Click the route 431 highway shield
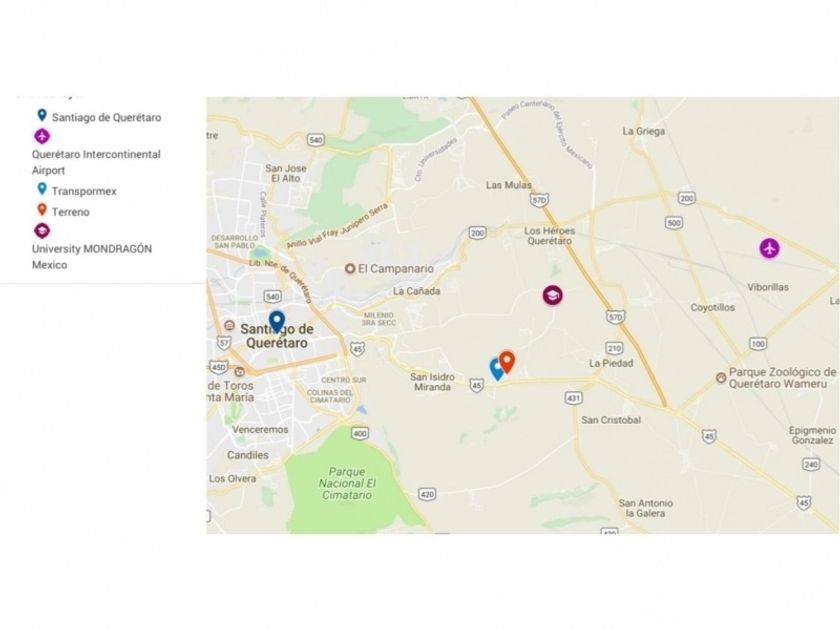840x630 pixels. coord(574,398)
